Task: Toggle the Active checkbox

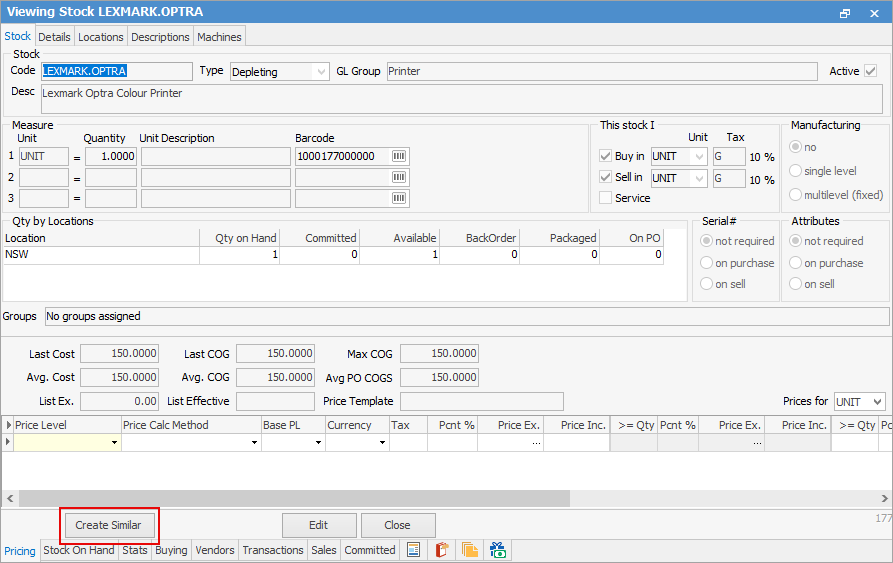Action: [x=870, y=71]
